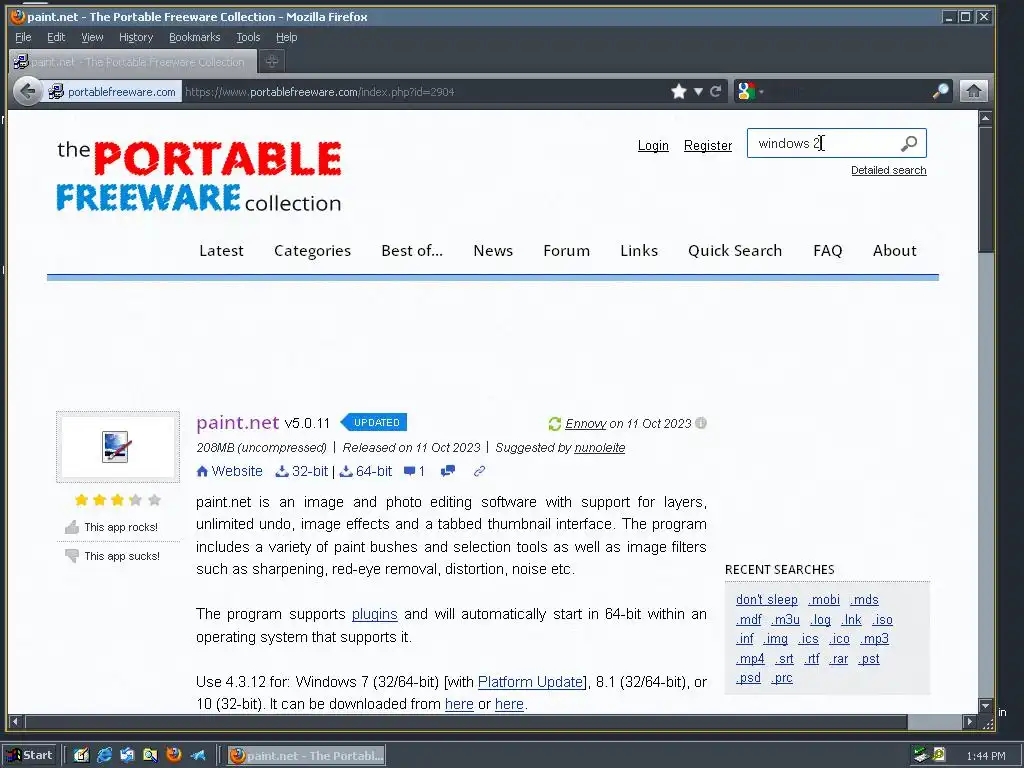
Task: Click the network tray icon
Action: click(921, 755)
